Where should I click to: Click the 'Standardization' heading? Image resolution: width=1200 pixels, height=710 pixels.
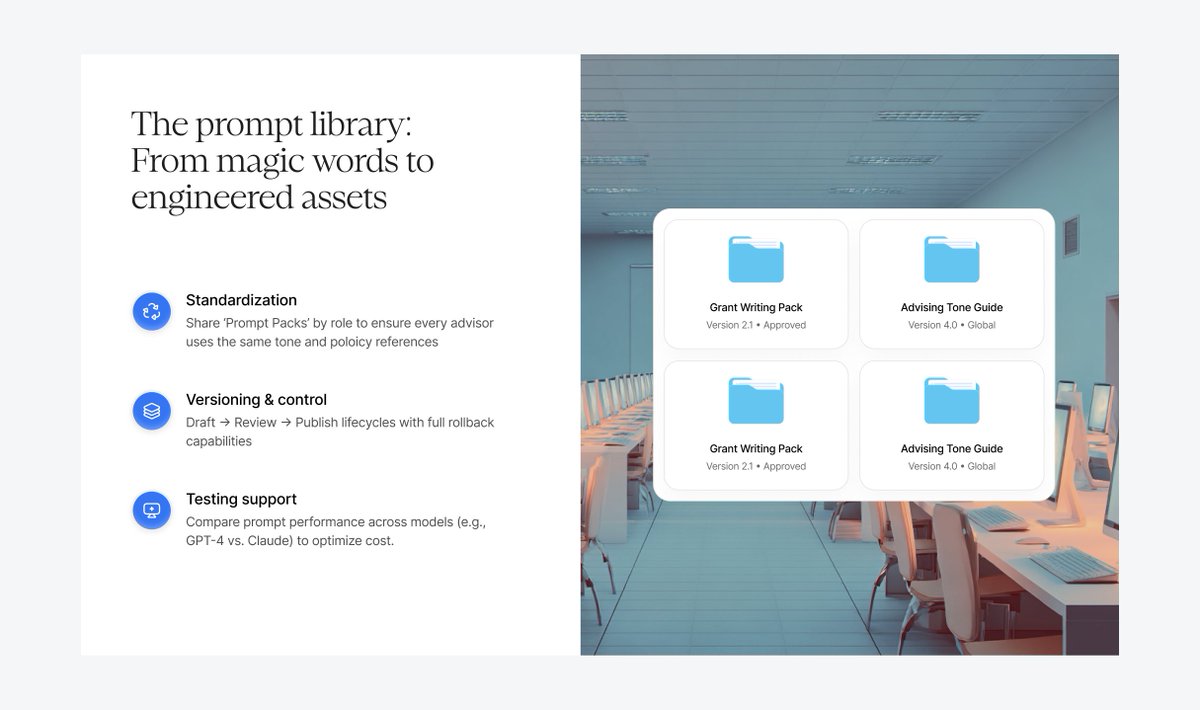point(241,300)
